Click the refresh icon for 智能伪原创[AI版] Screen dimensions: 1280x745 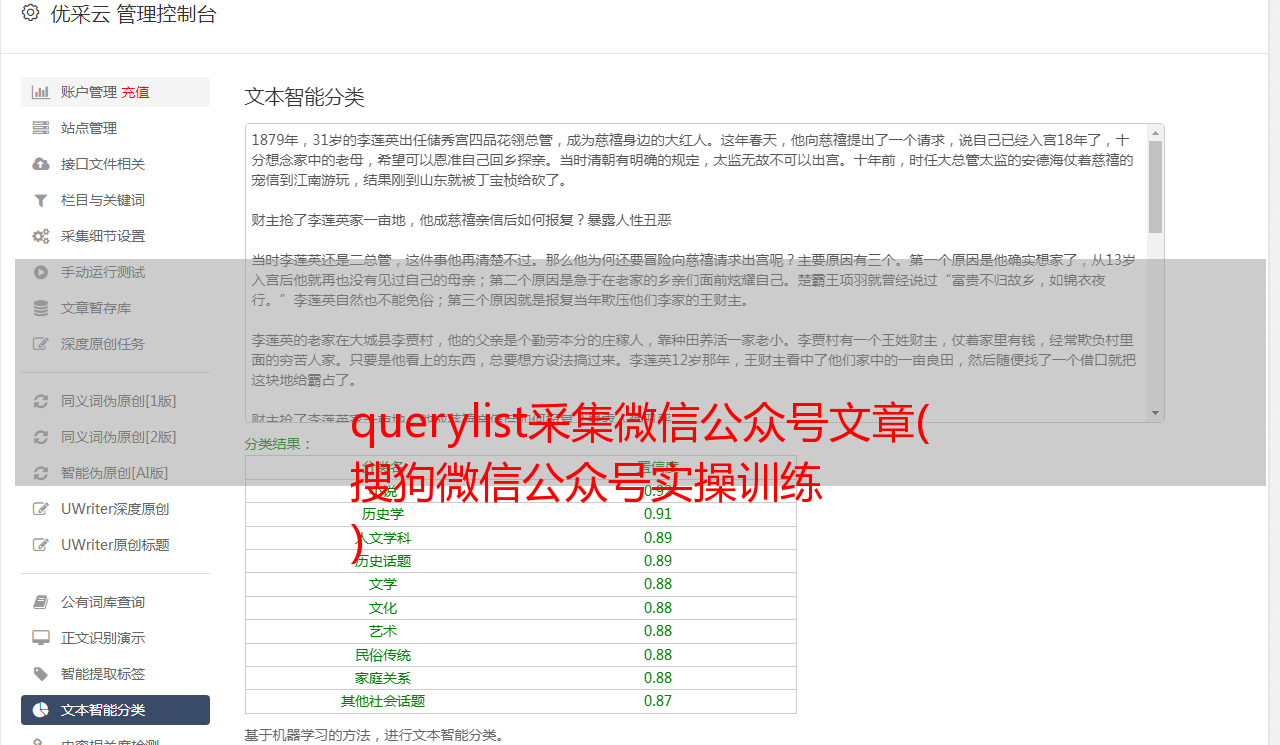pyautogui.click(x=41, y=473)
